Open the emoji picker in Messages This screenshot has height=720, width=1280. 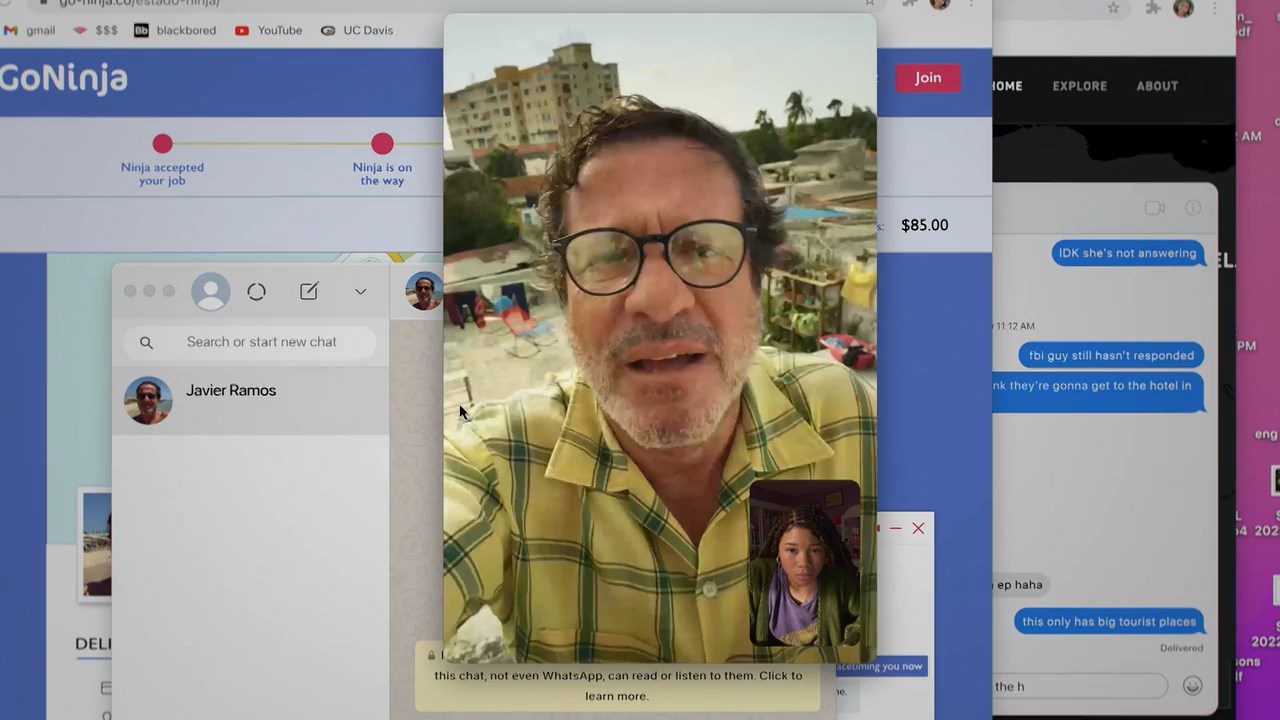1192,686
